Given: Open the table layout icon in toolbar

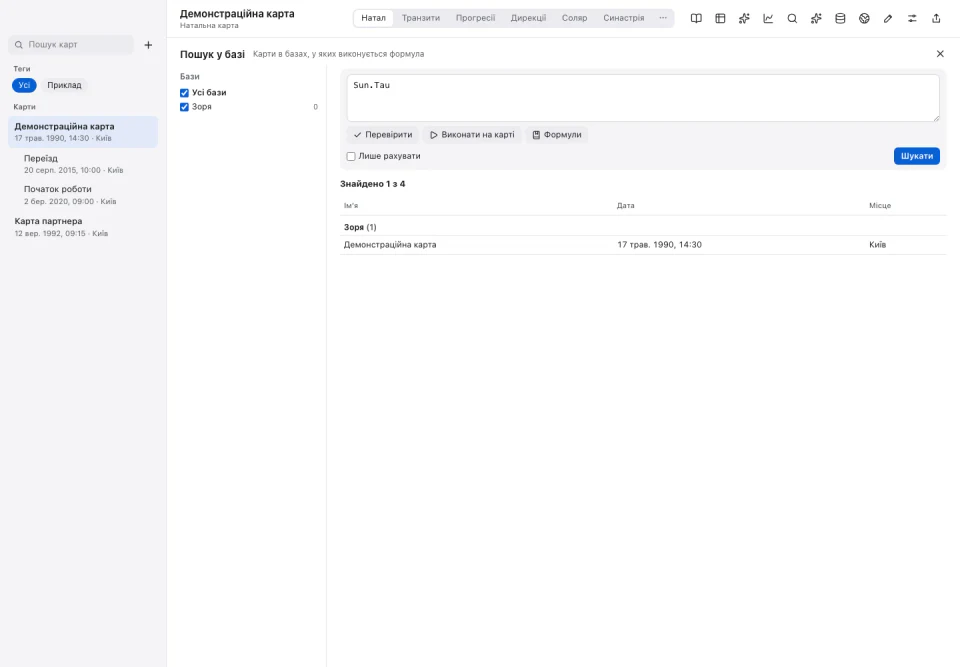Looking at the screenshot, I should click(720, 18).
